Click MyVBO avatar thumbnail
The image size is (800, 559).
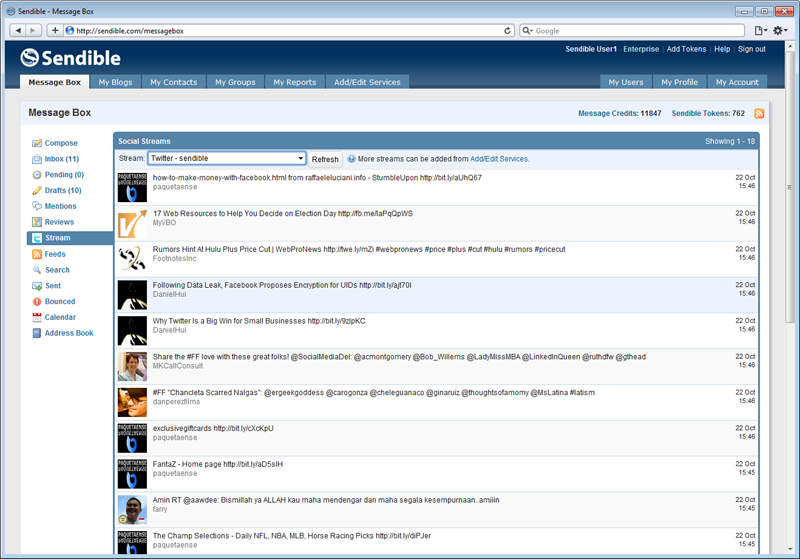pos(132,223)
